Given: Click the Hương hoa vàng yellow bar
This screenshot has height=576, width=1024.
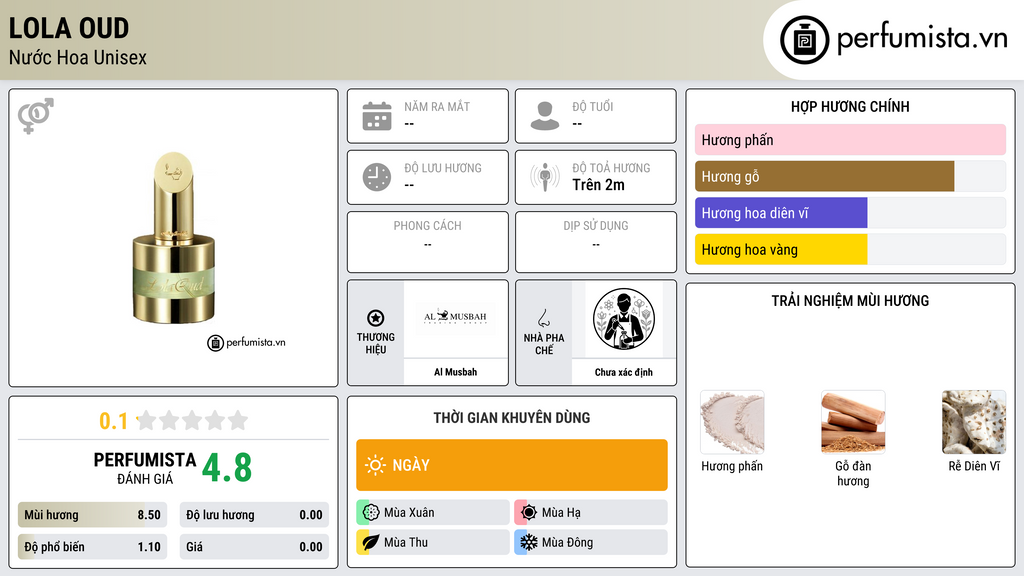Looking at the screenshot, I should coord(781,249).
